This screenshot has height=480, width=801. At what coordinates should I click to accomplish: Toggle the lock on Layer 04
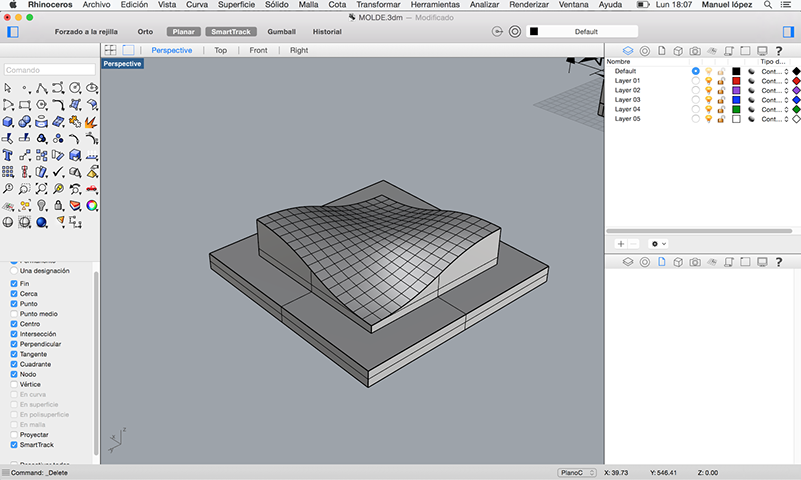coord(721,109)
